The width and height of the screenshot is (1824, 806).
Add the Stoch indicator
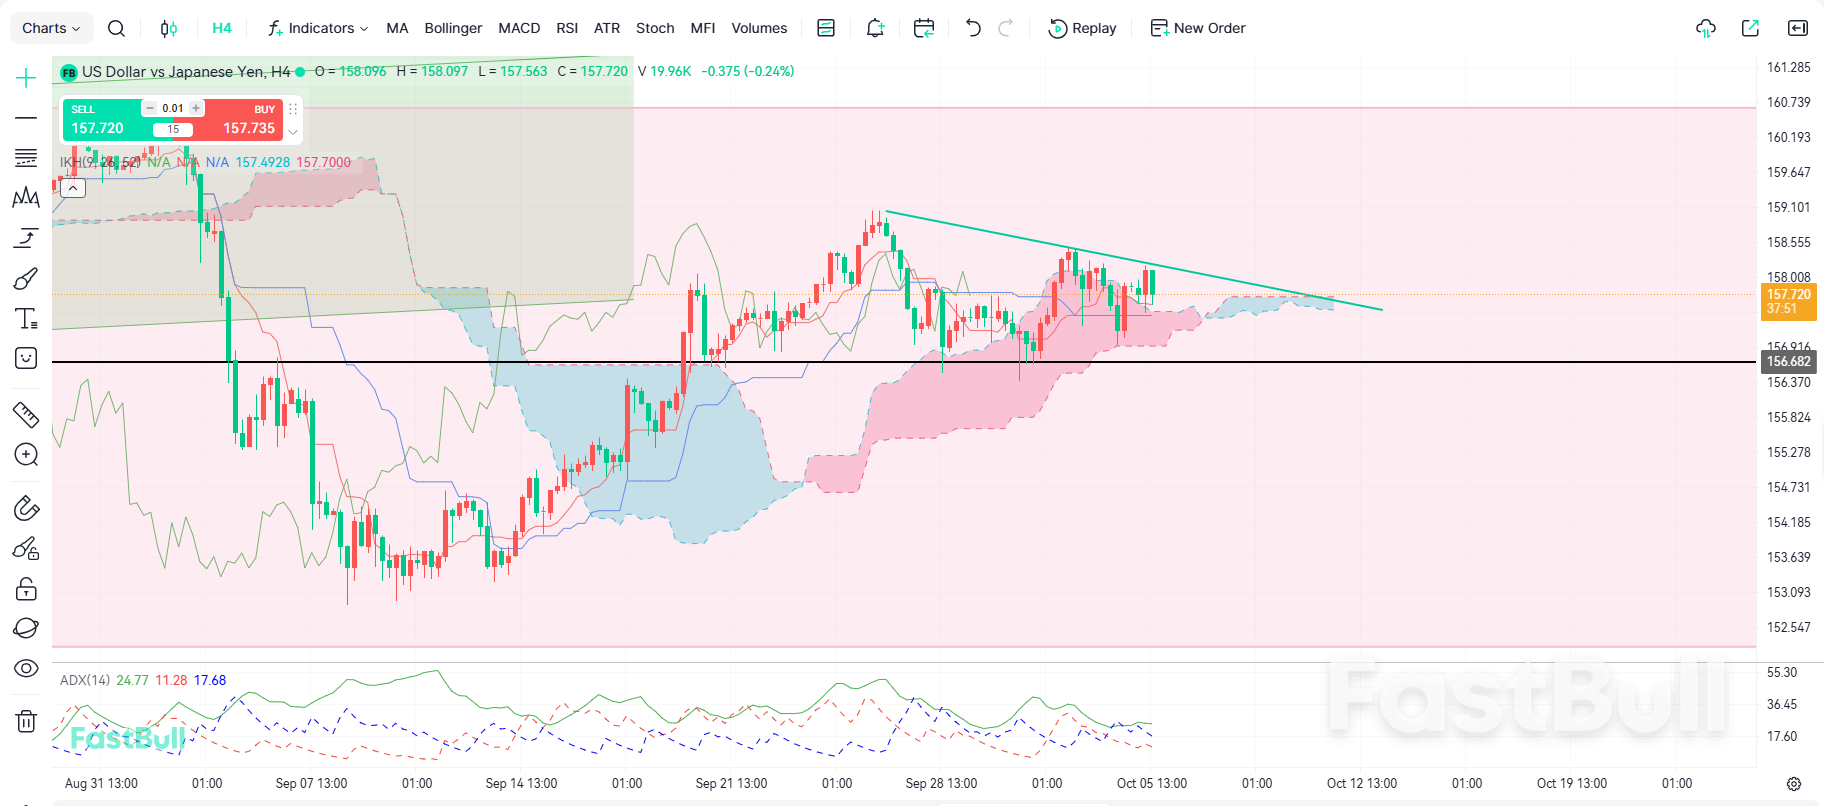[655, 28]
